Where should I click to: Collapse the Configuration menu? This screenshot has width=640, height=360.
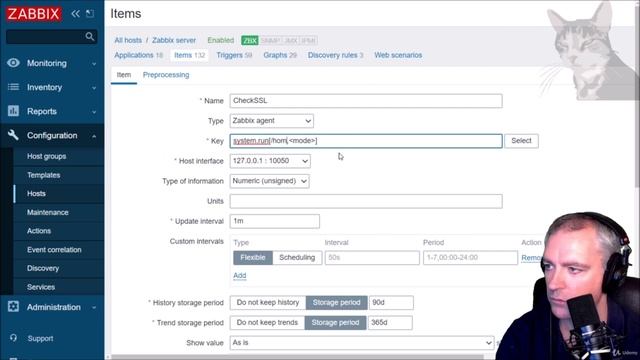click(94, 136)
